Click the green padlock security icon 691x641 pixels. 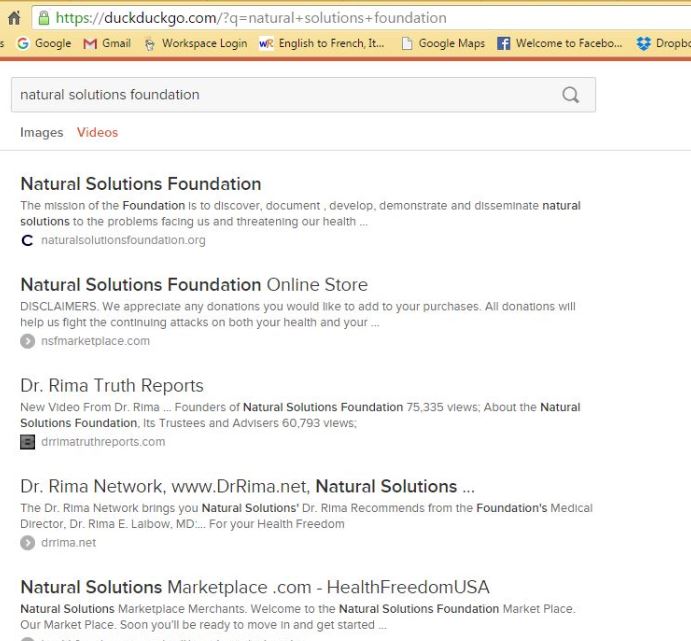tap(44, 18)
